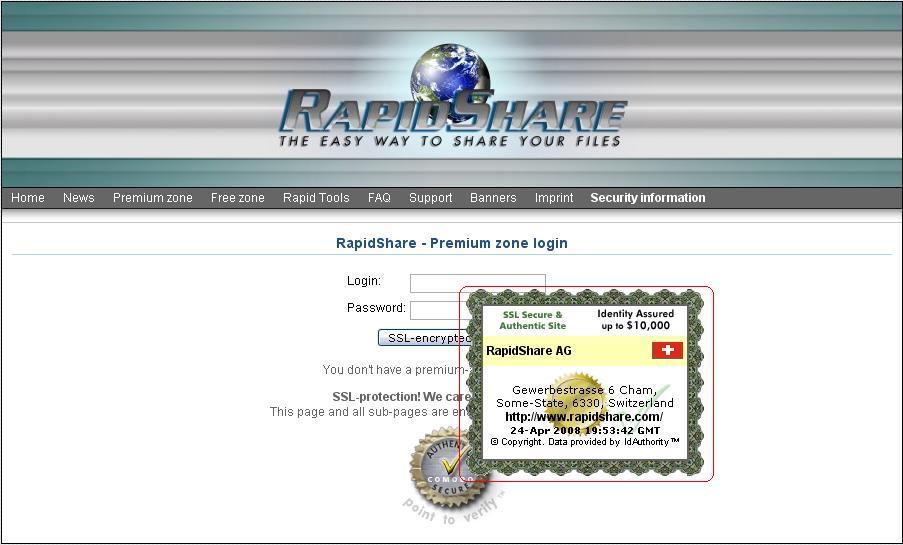Open the Premium zone menu item
Image resolution: width=903 pixels, height=545 pixels.
(x=153, y=198)
